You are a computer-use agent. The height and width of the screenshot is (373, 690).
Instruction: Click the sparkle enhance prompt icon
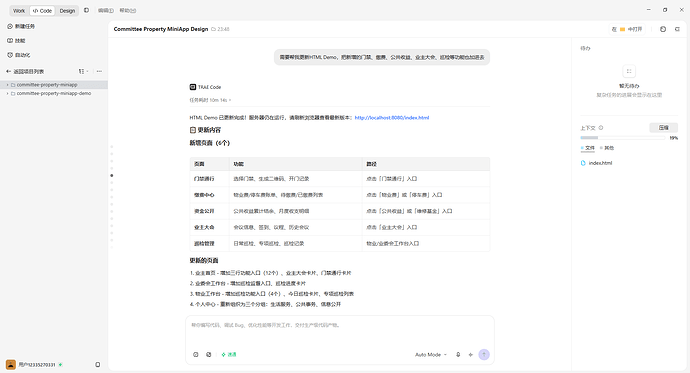tap(470, 355)
